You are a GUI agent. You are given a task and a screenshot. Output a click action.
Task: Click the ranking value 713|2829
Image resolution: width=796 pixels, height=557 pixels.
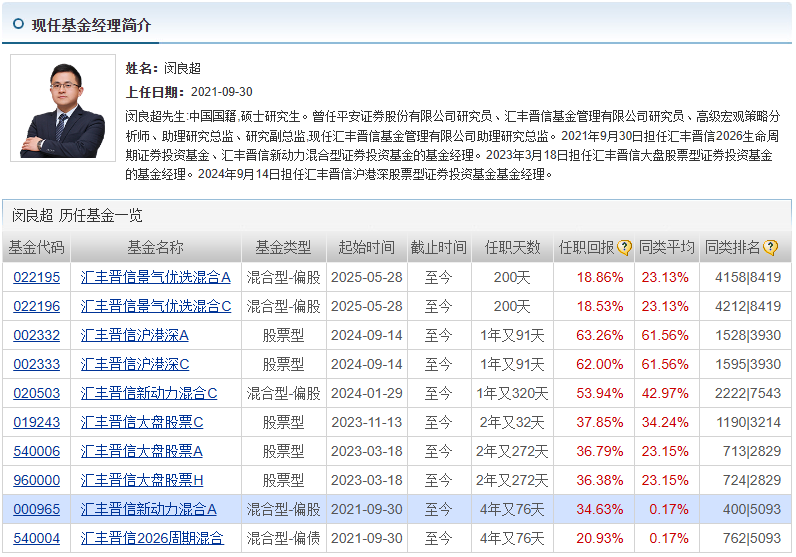[x=752, y=451]
